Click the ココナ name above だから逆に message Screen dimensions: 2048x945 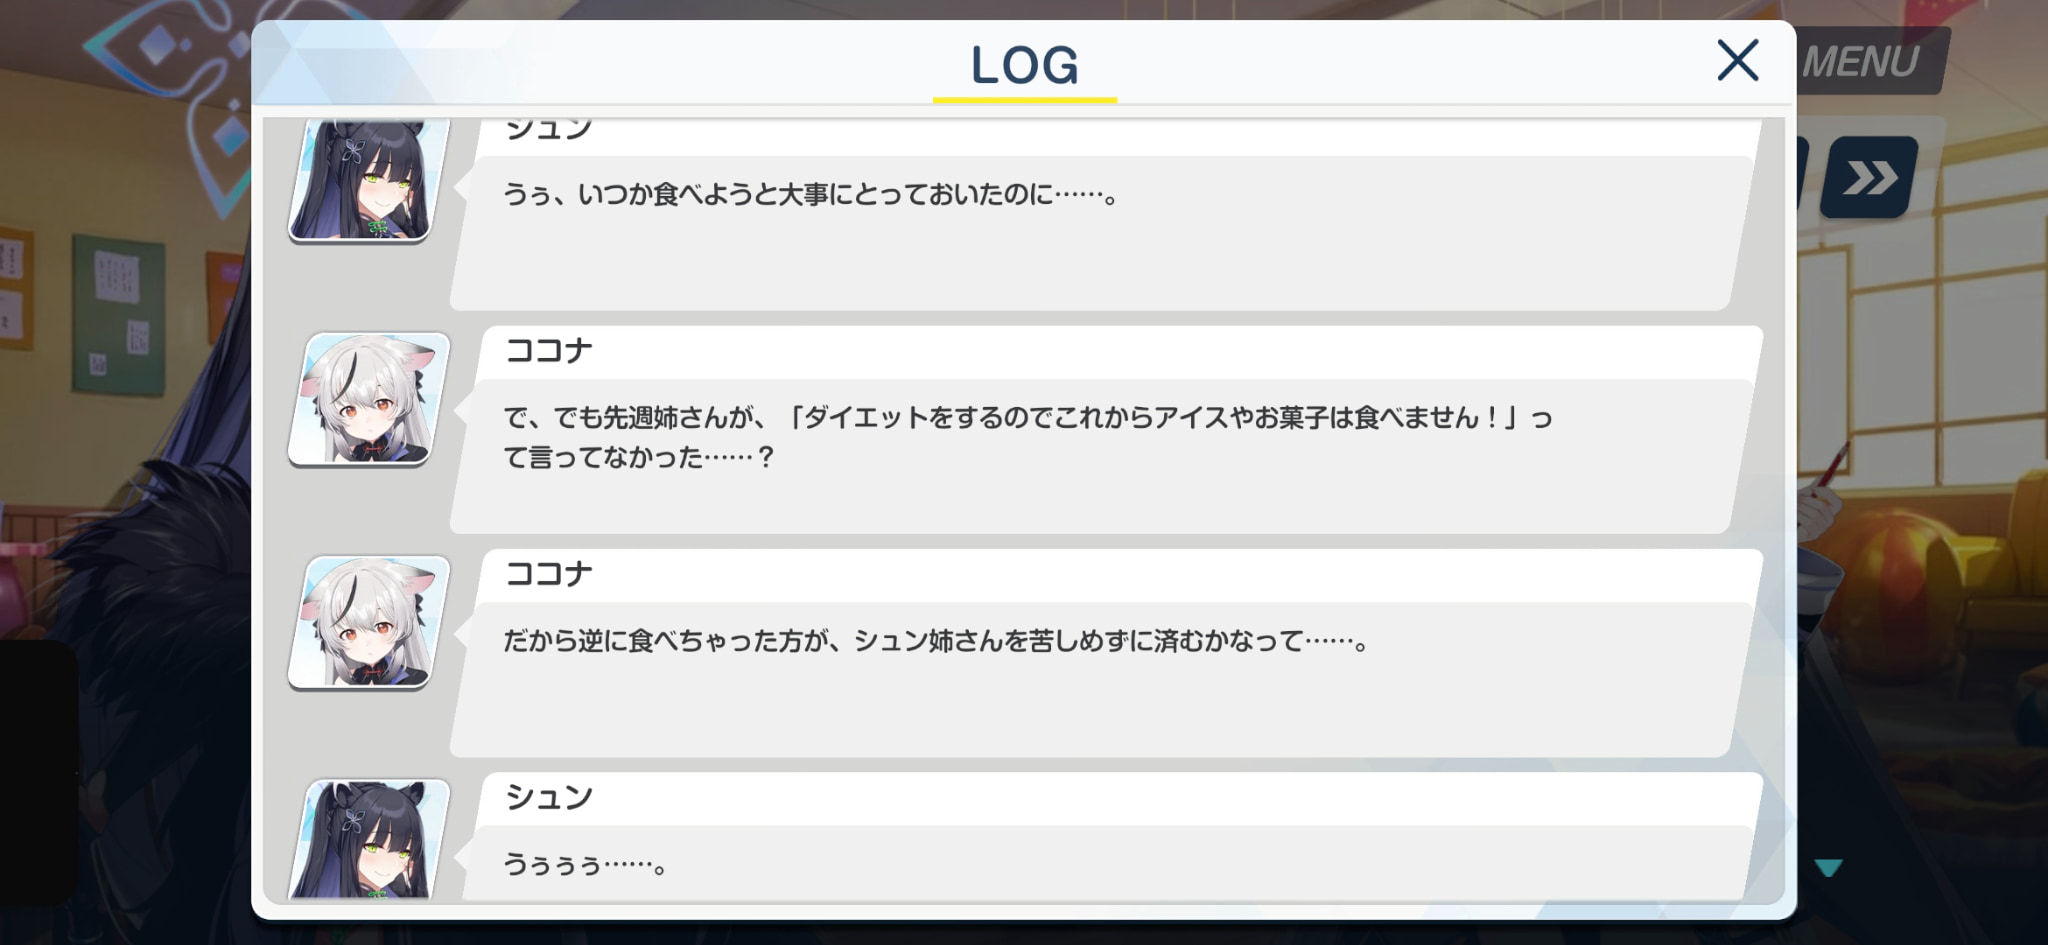(x=549, y=574)
